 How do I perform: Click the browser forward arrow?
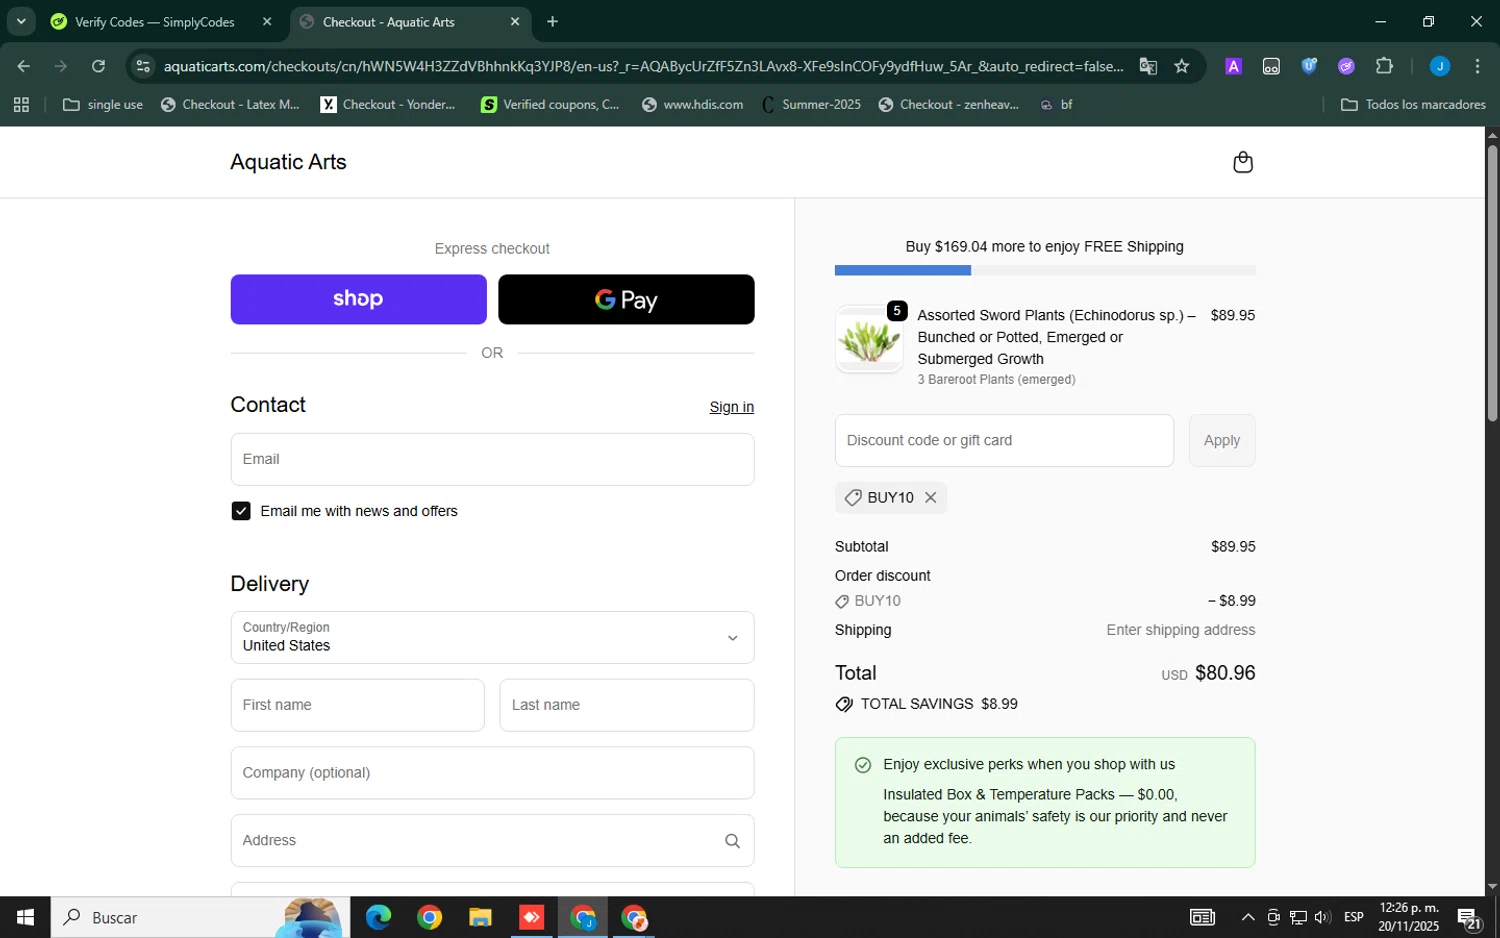click(61, 66)
